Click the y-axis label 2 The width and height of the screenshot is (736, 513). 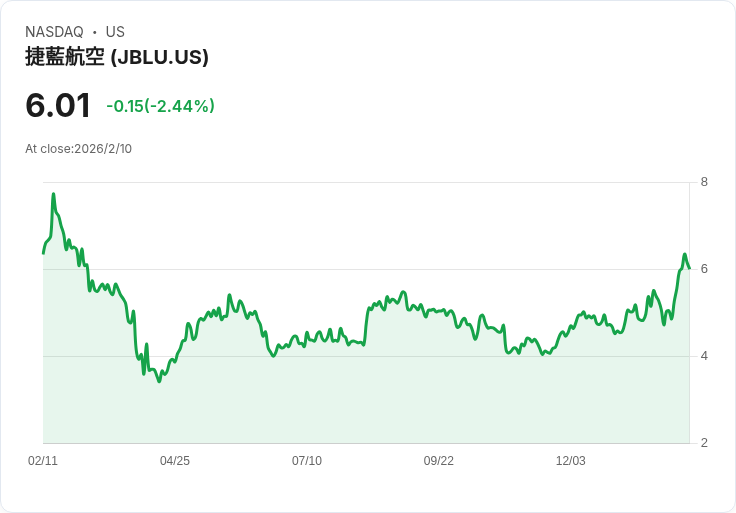click(x=704, y=443)
